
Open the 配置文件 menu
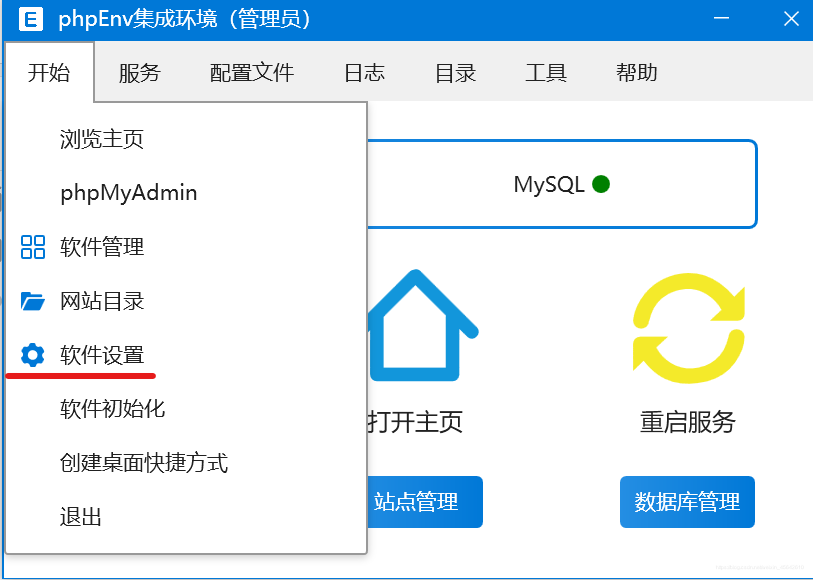[251, 71]
